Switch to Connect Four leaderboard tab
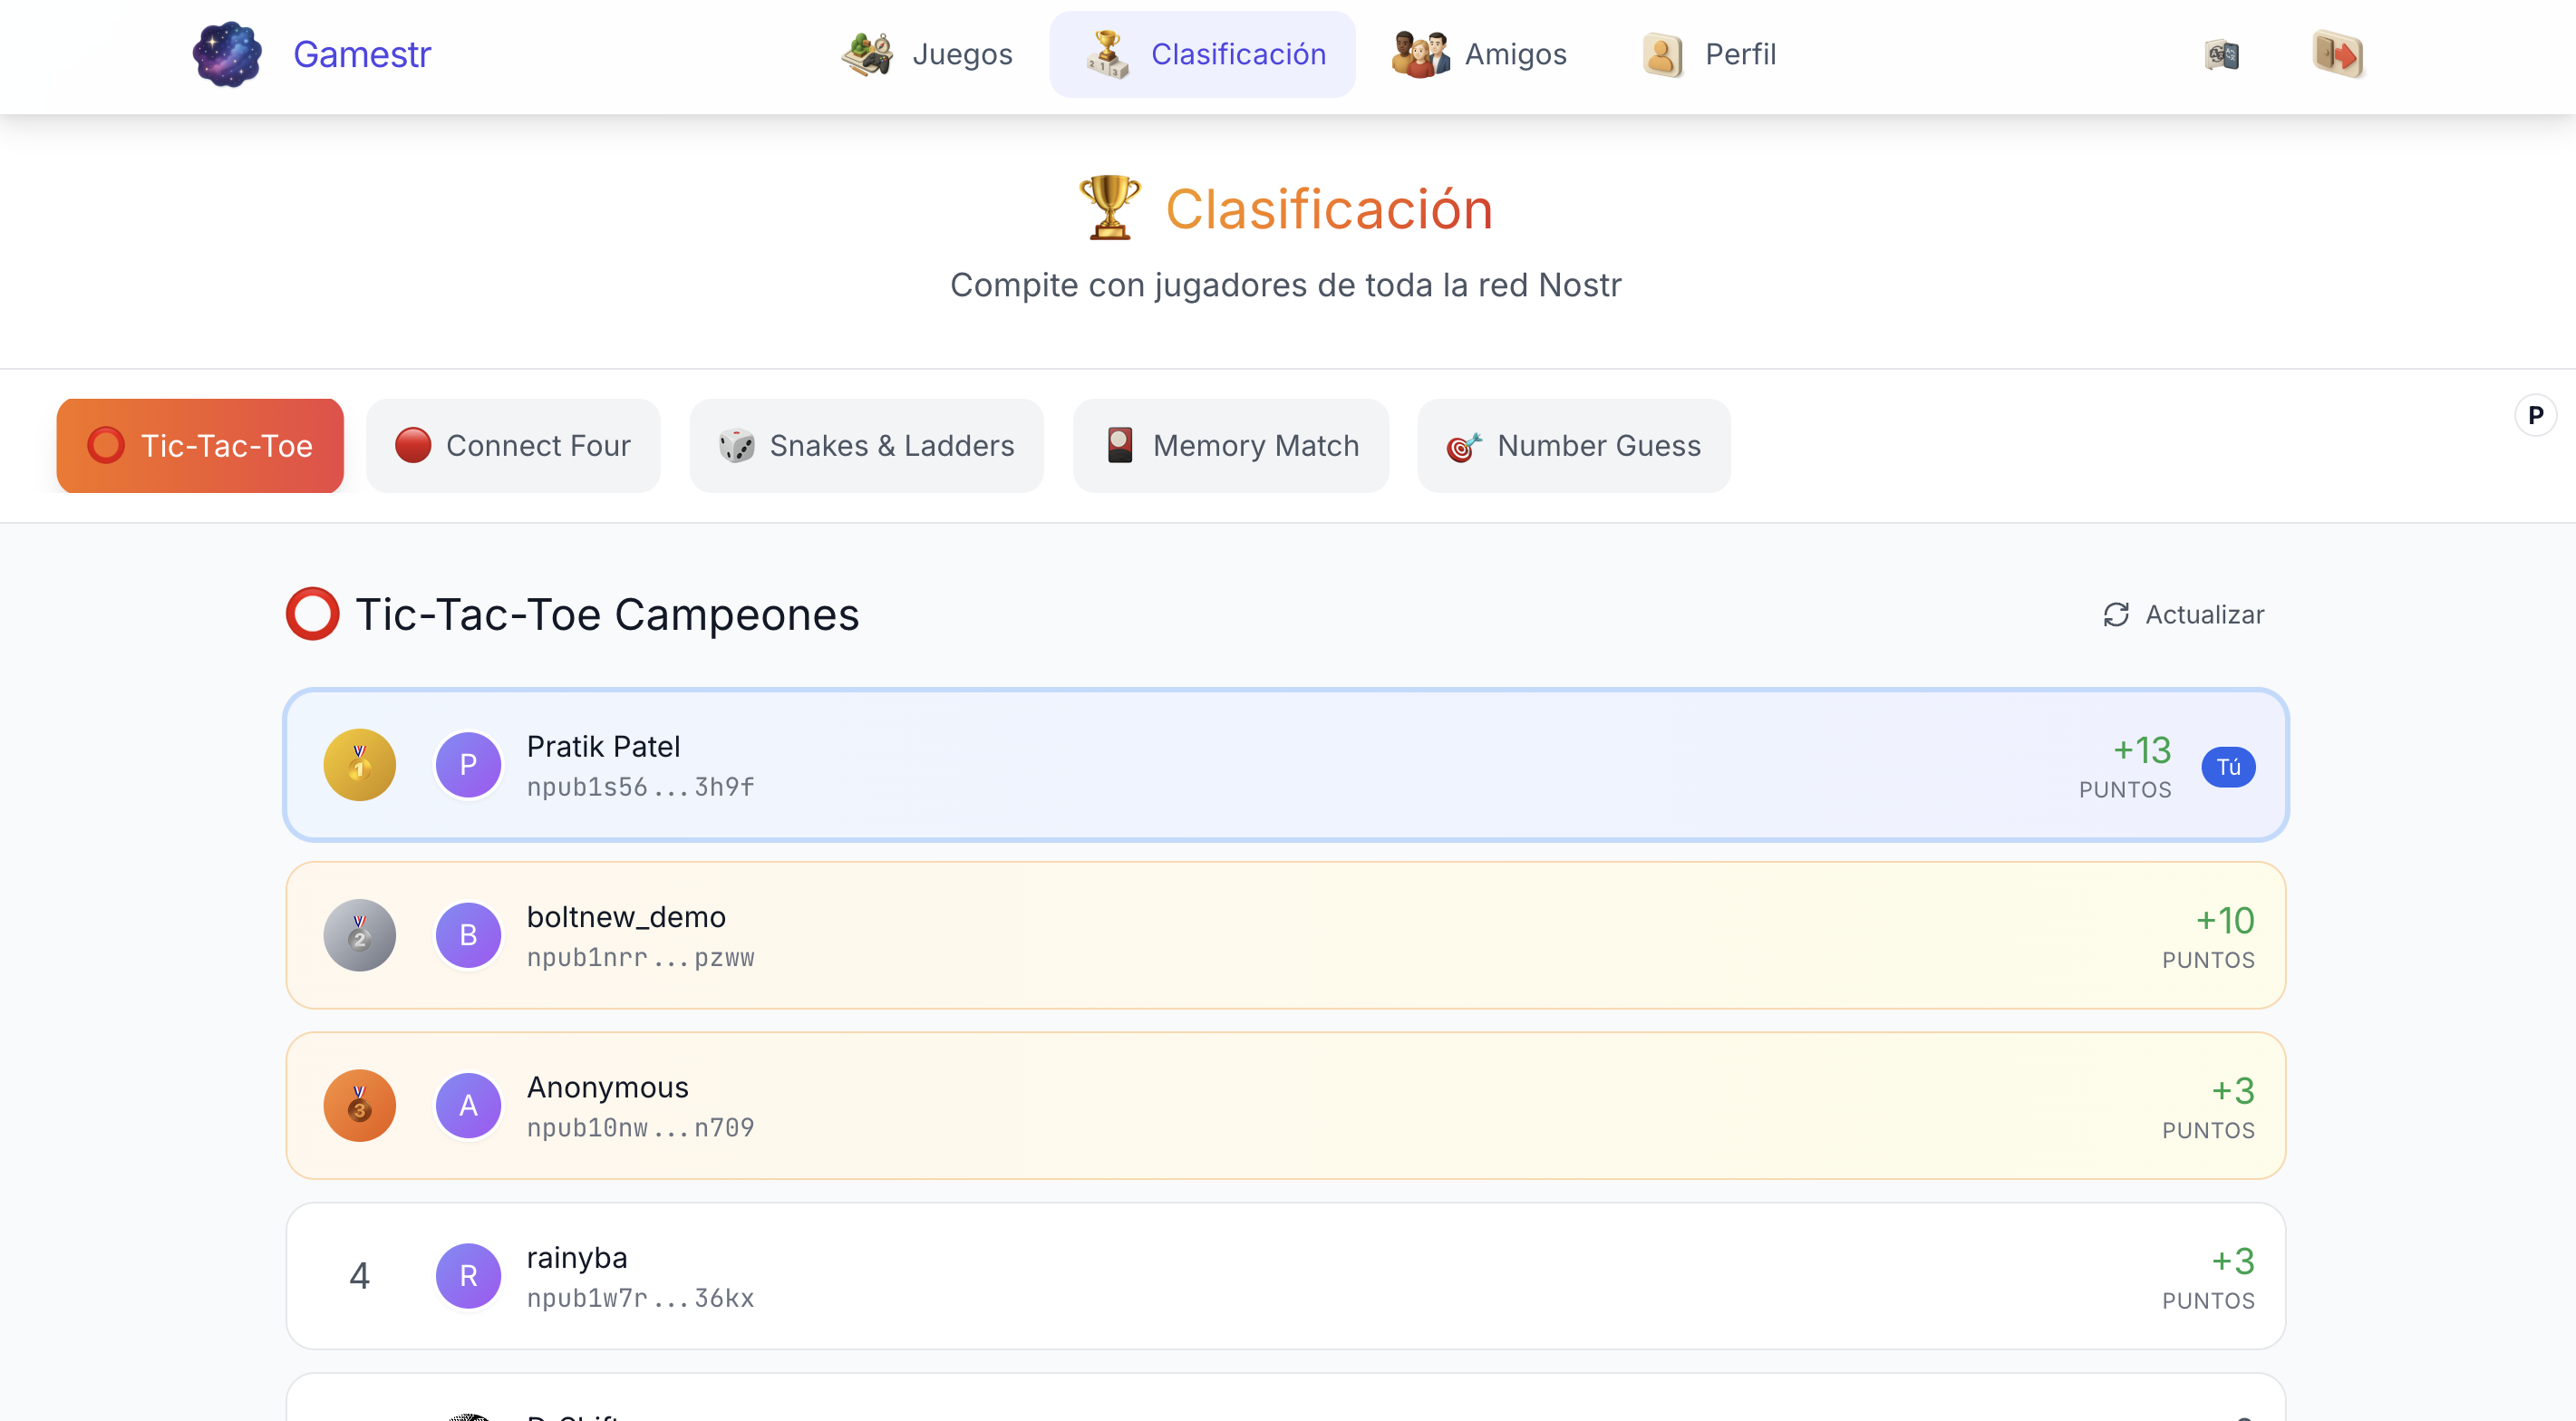Screen dimensions: 2576x1421 click(513, 446)
